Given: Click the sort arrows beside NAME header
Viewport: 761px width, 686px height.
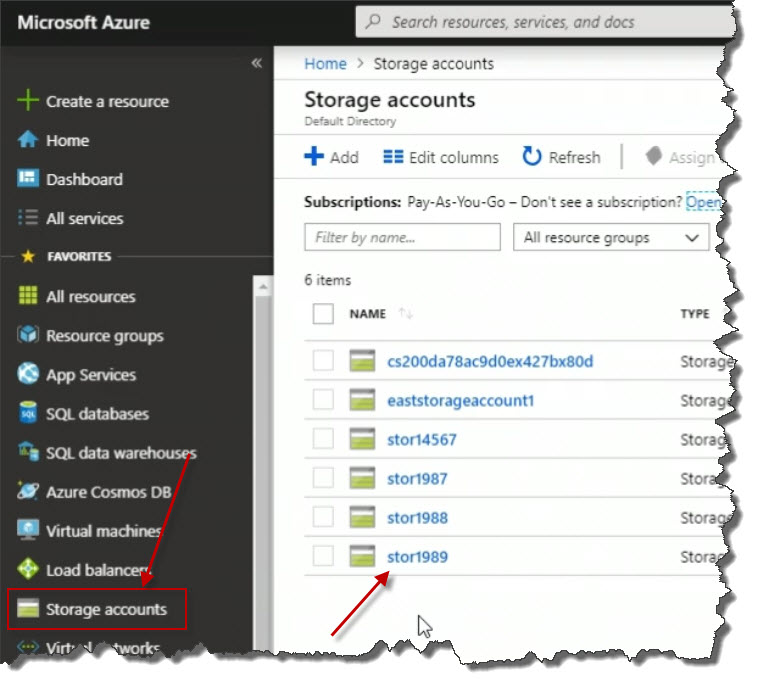Looking at the screenshot, I should pos(406,314).
